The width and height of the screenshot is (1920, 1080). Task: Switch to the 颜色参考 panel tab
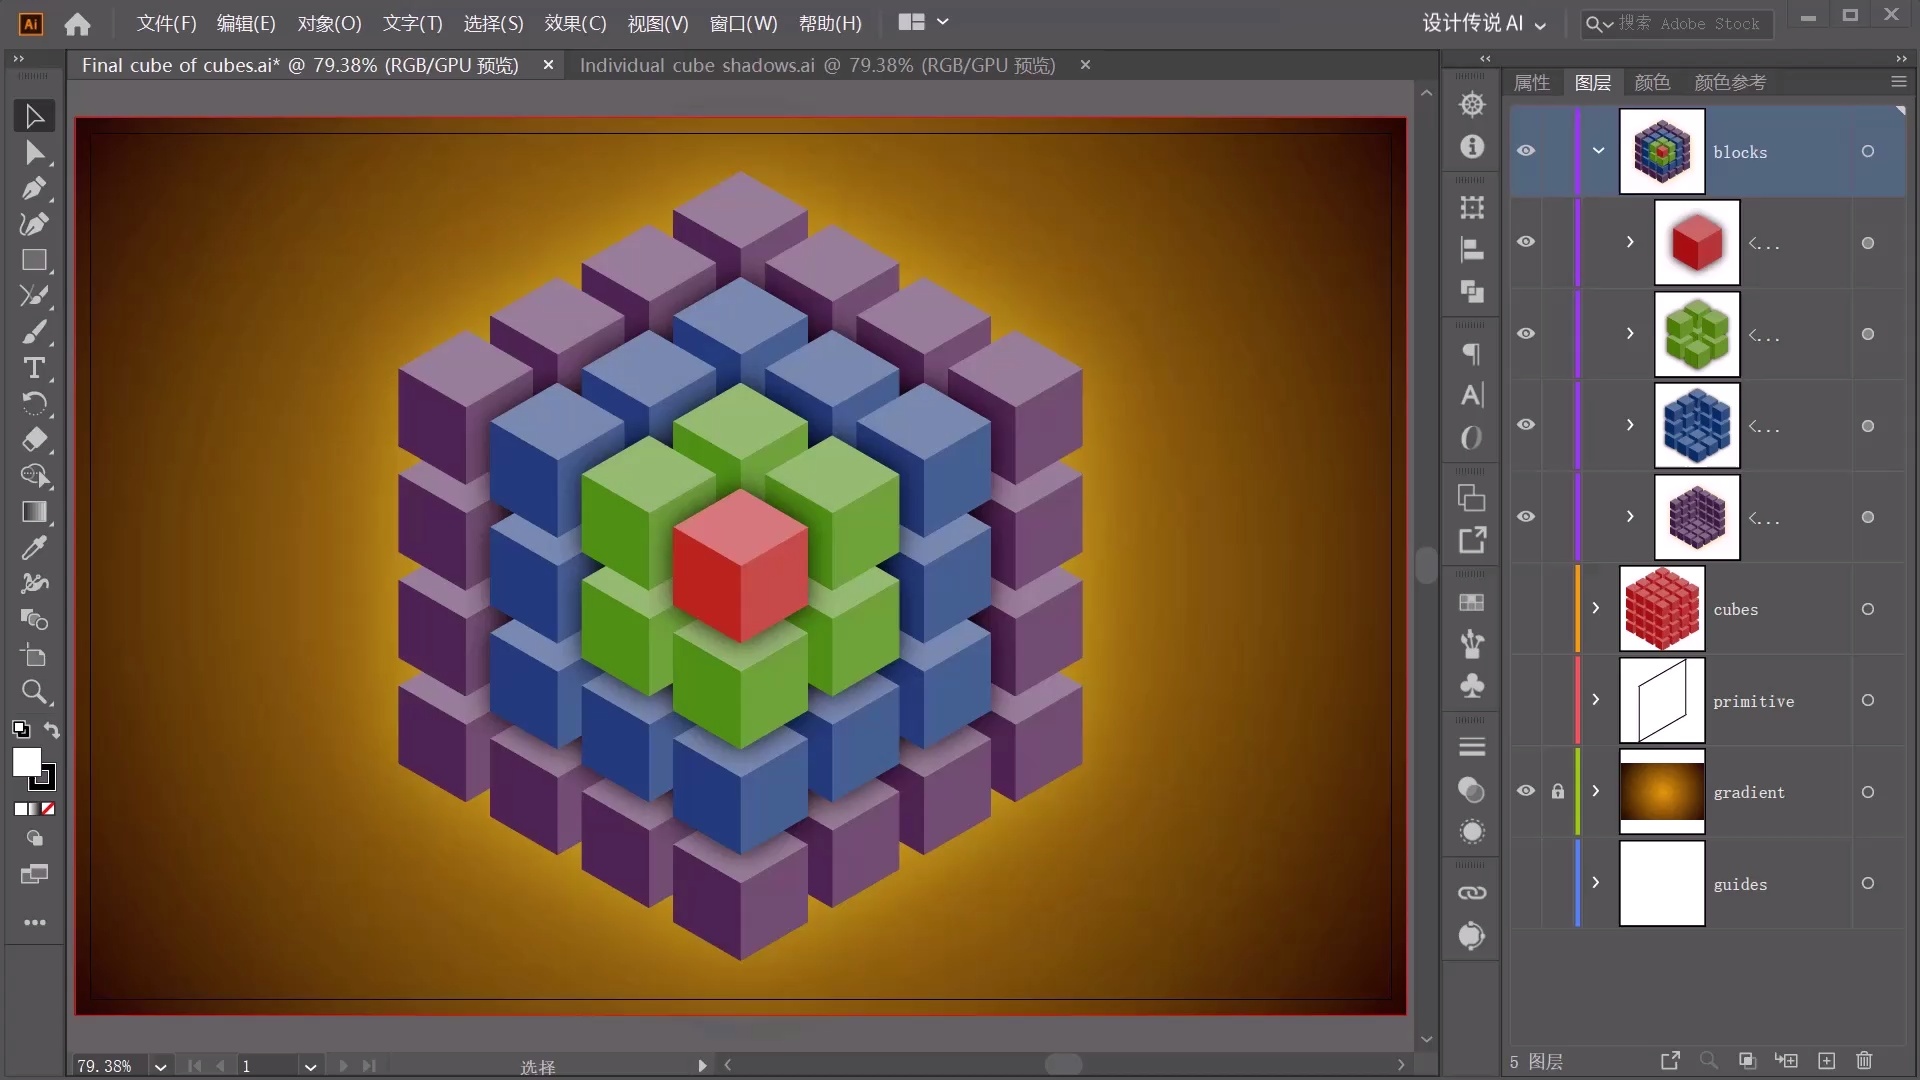point(1730,82)
